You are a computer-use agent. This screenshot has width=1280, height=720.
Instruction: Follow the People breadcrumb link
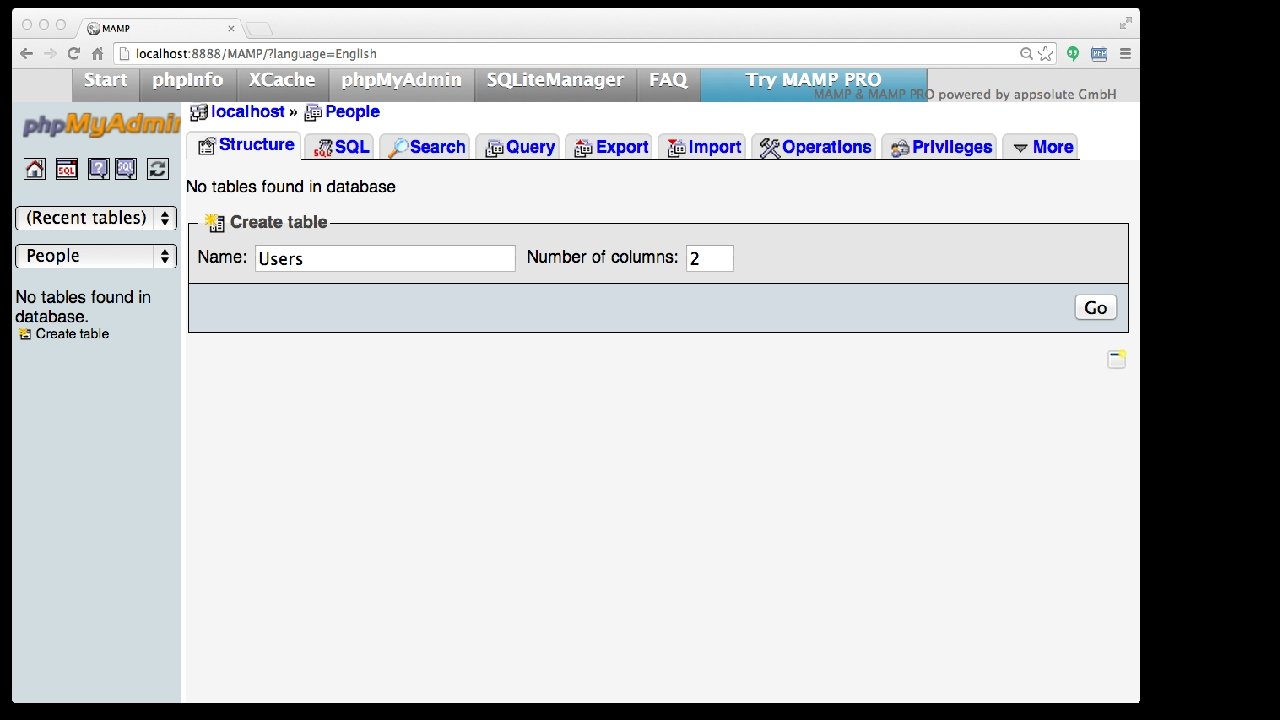pos(352,112)
